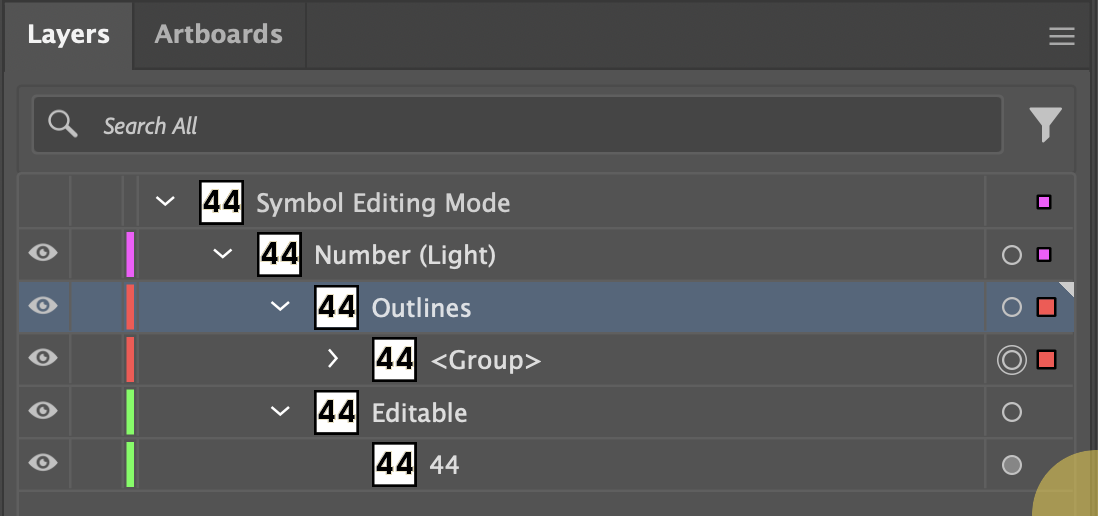Collapse the Symbol Editing Mode tree
The height and width of the screenshot is (516, 1098).
165,203
